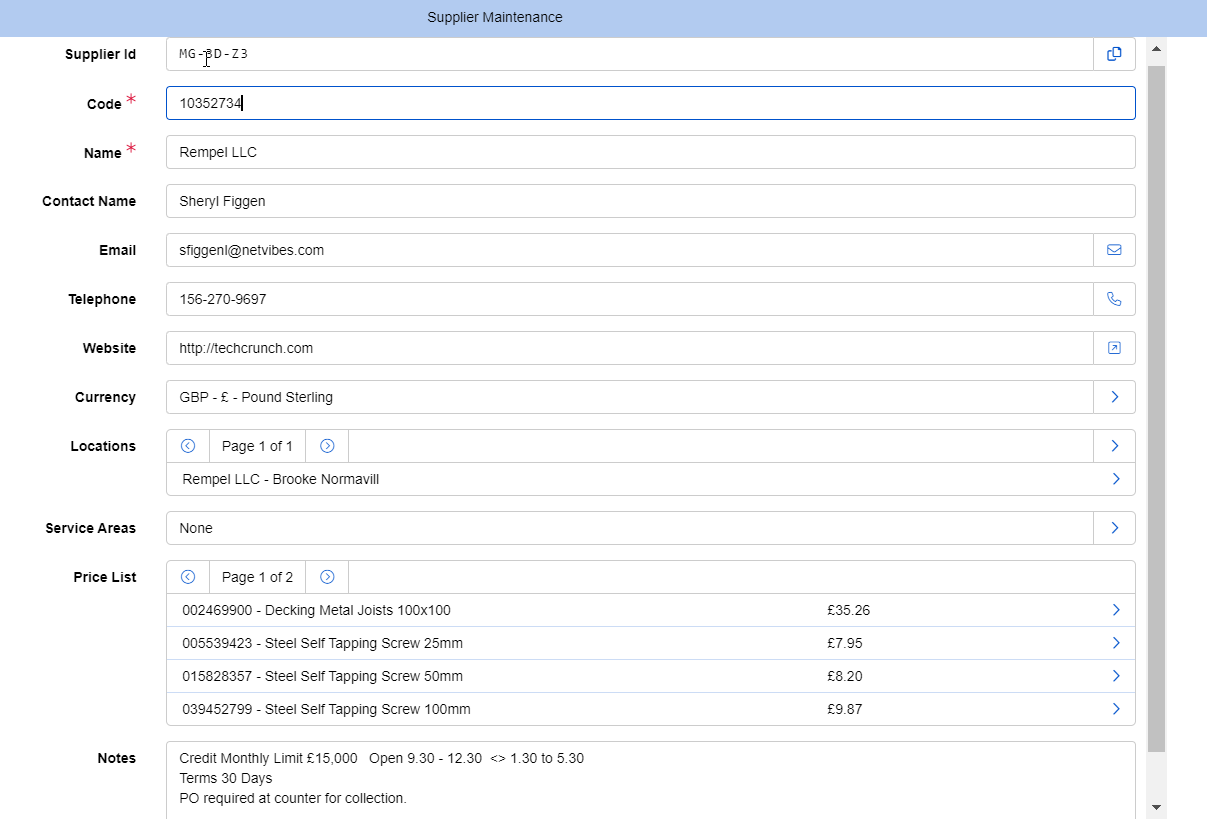
Task: Open the Service Areas chevron
Action: pos(1114,528)
